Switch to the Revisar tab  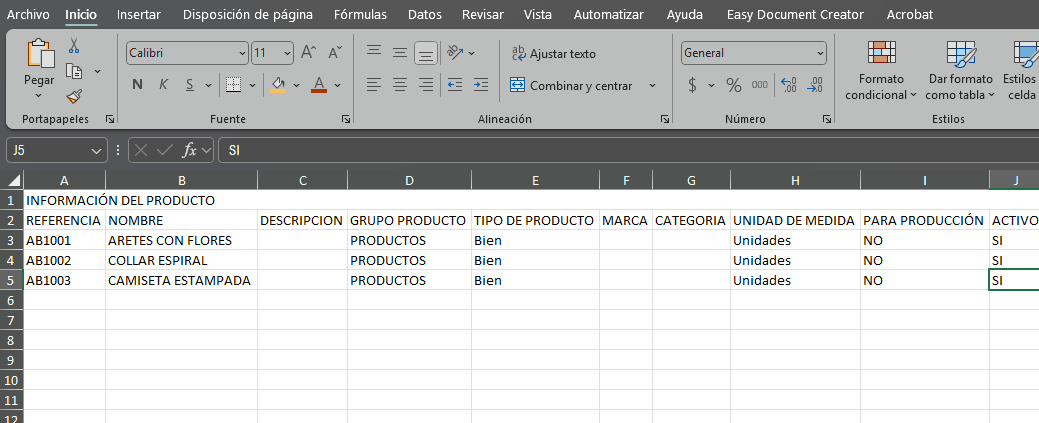tap(482, 15)
